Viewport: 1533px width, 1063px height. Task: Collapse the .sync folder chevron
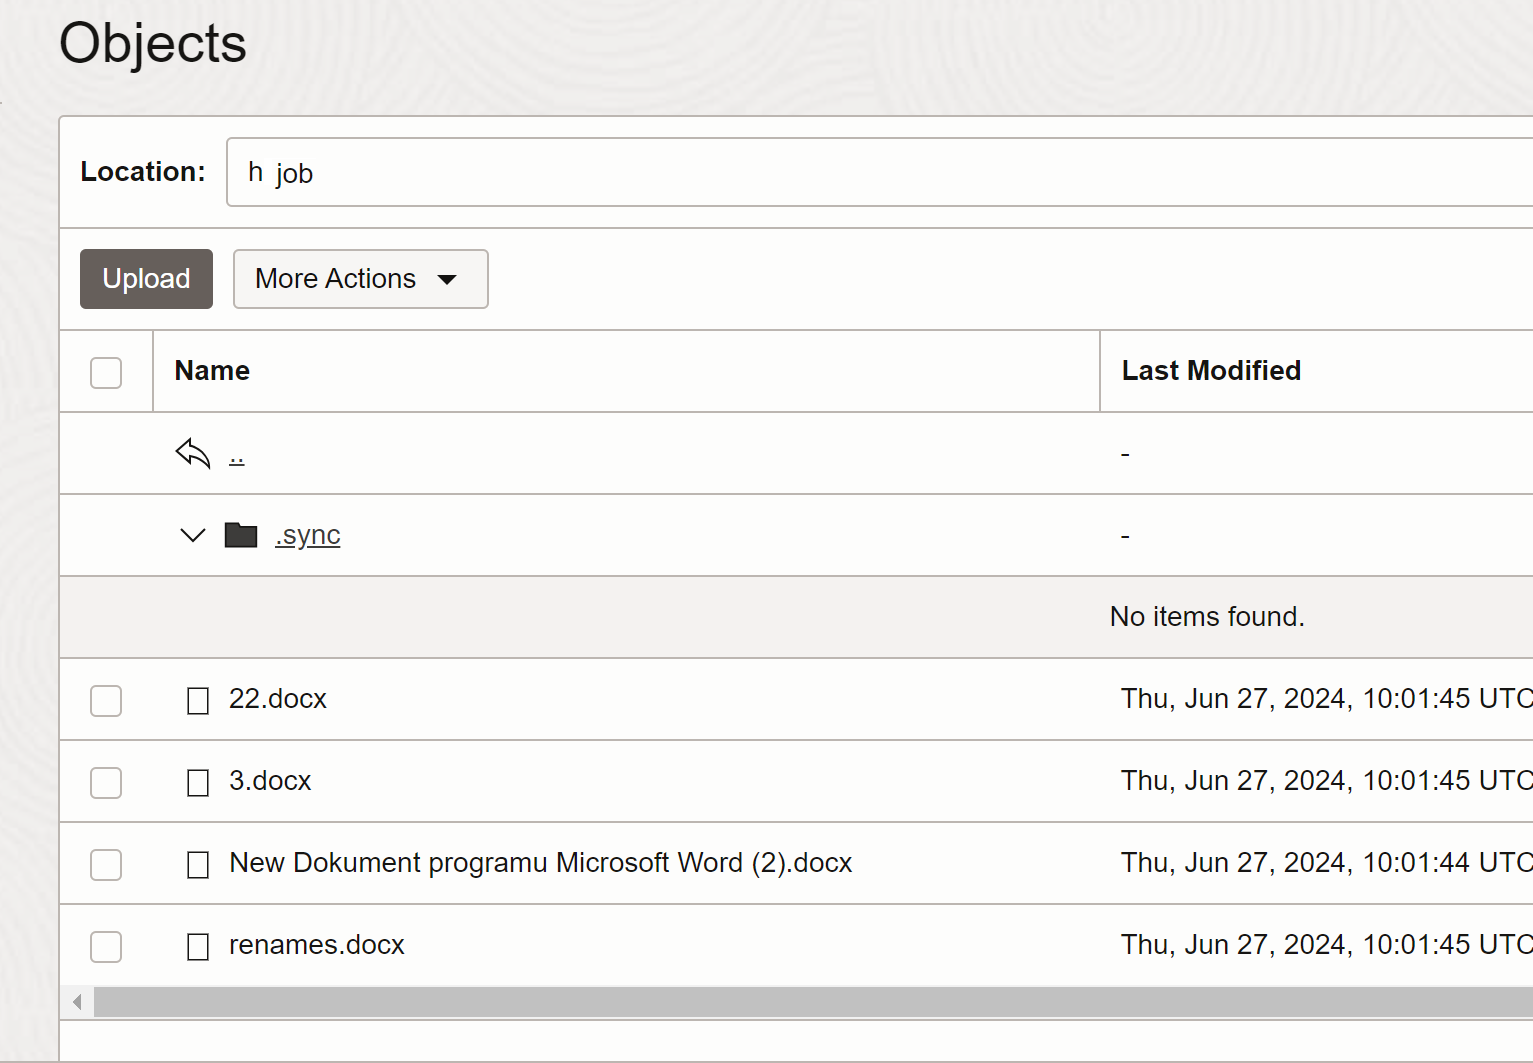pos(192,535)
